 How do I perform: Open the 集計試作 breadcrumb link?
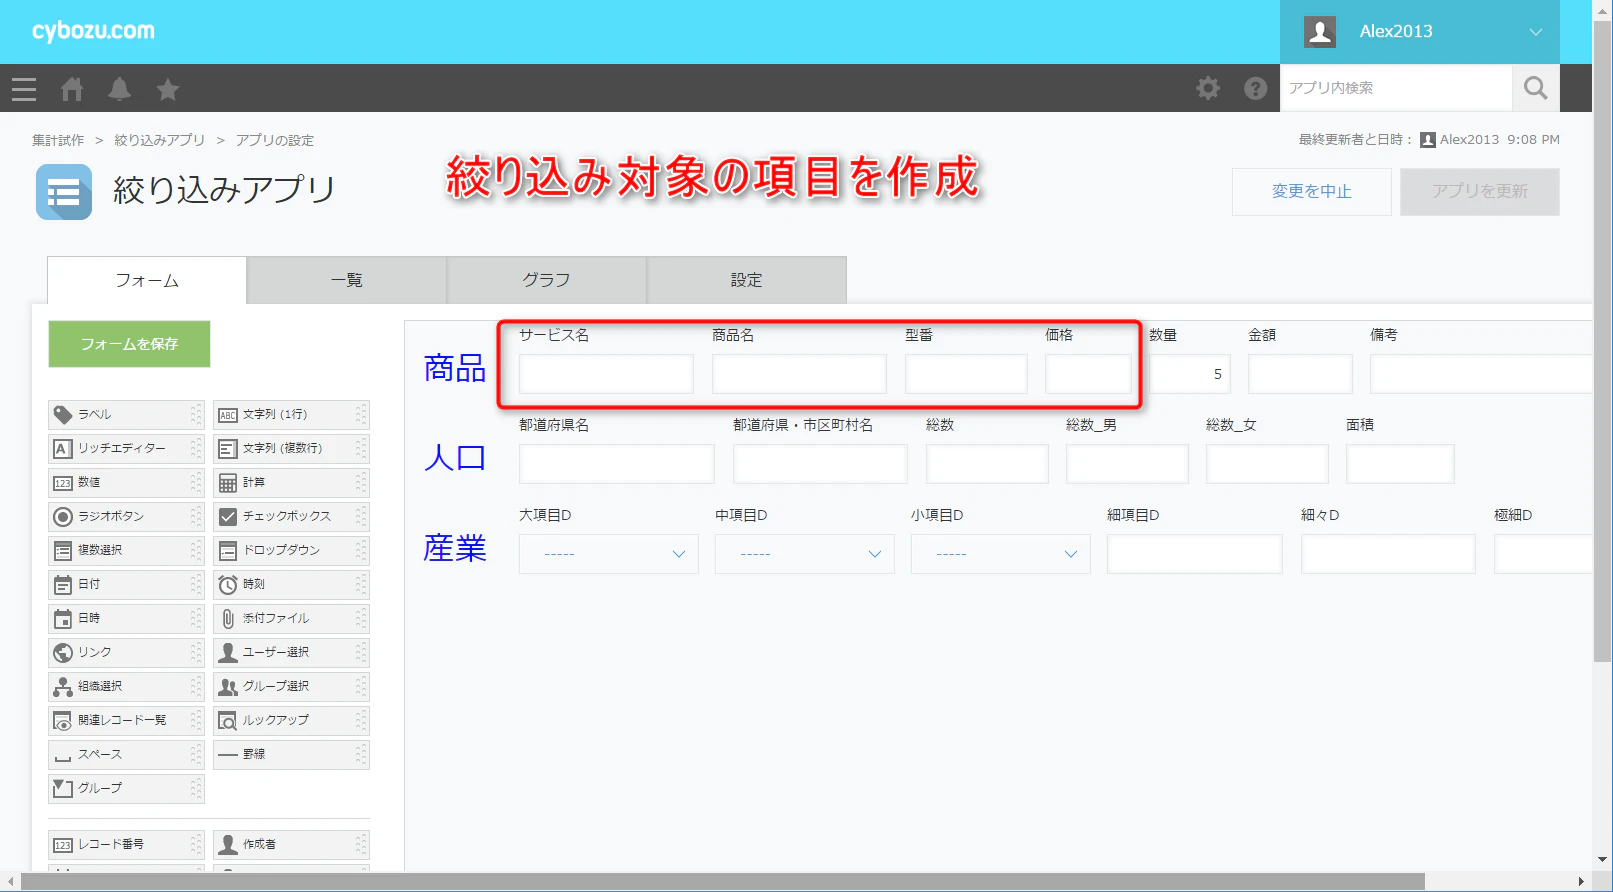coord(58,140)
